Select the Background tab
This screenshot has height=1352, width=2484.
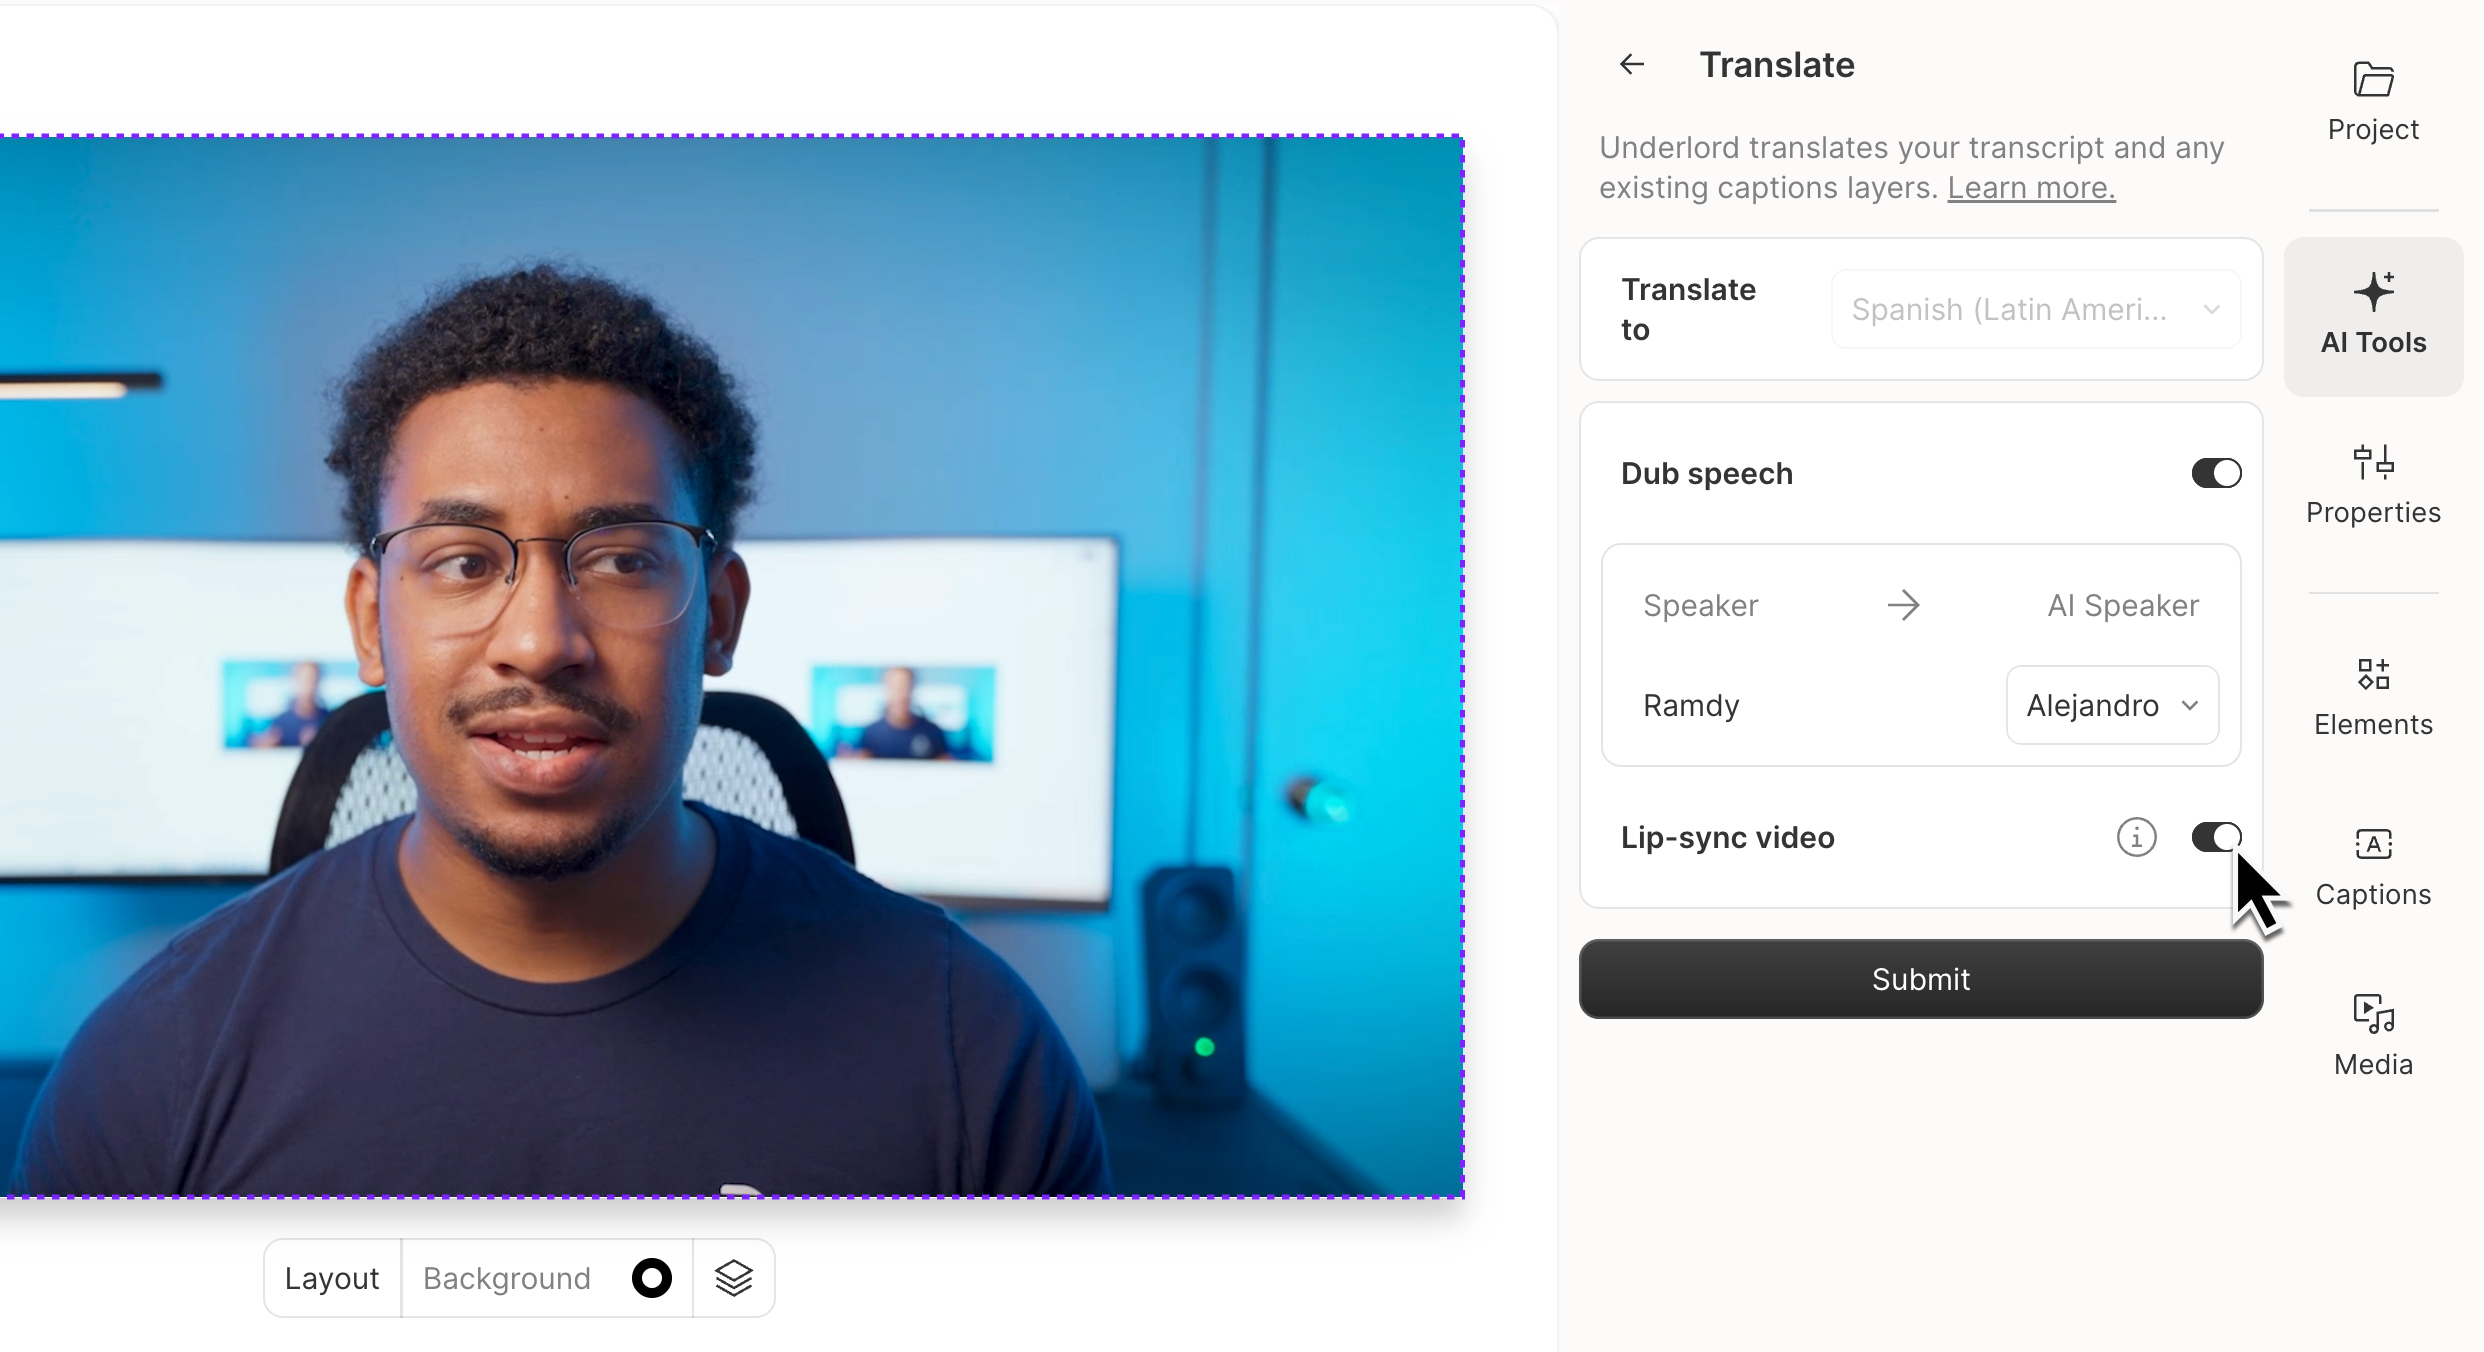click(x=506, y=1277)
